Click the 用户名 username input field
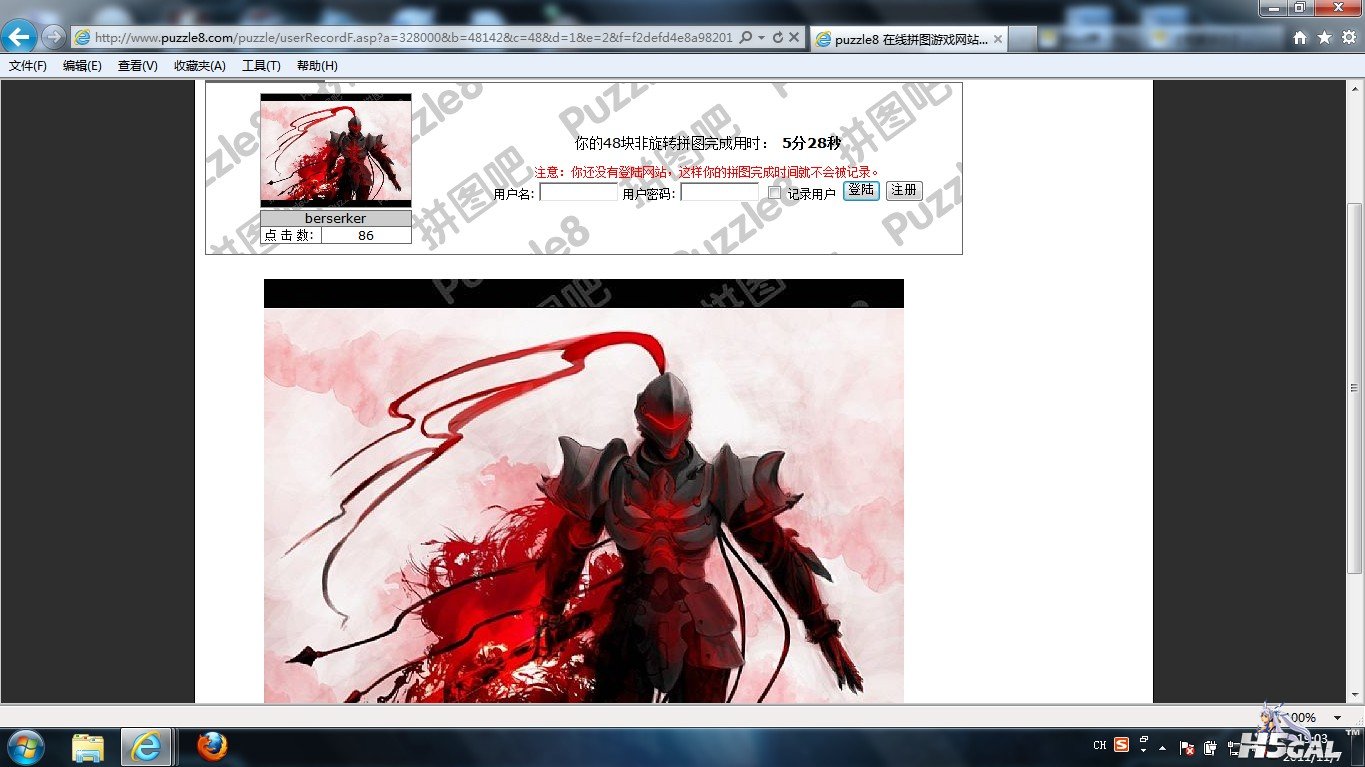The image size is (1365, 767). click(x=579, y=192)
